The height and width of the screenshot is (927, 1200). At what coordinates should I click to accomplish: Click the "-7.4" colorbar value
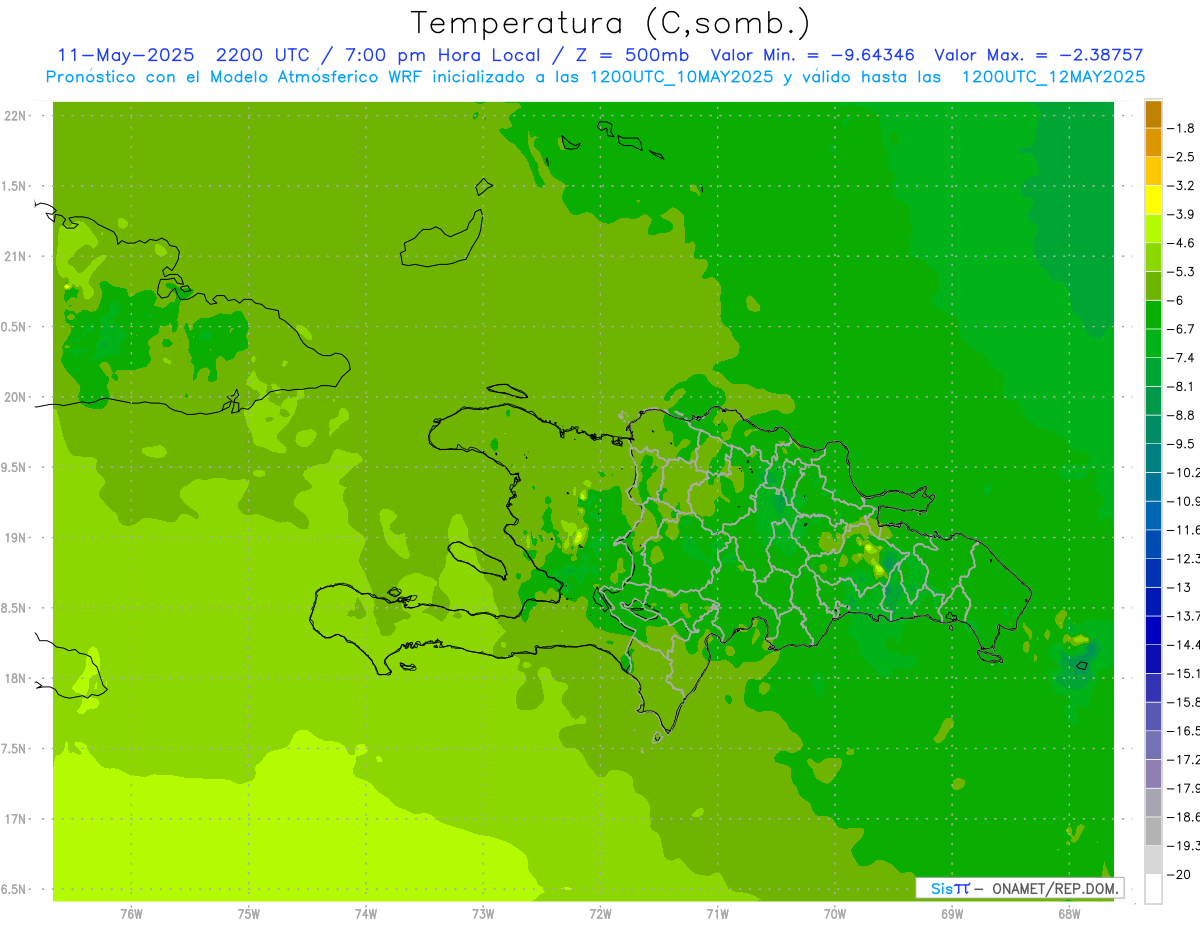pos(1182,357)
